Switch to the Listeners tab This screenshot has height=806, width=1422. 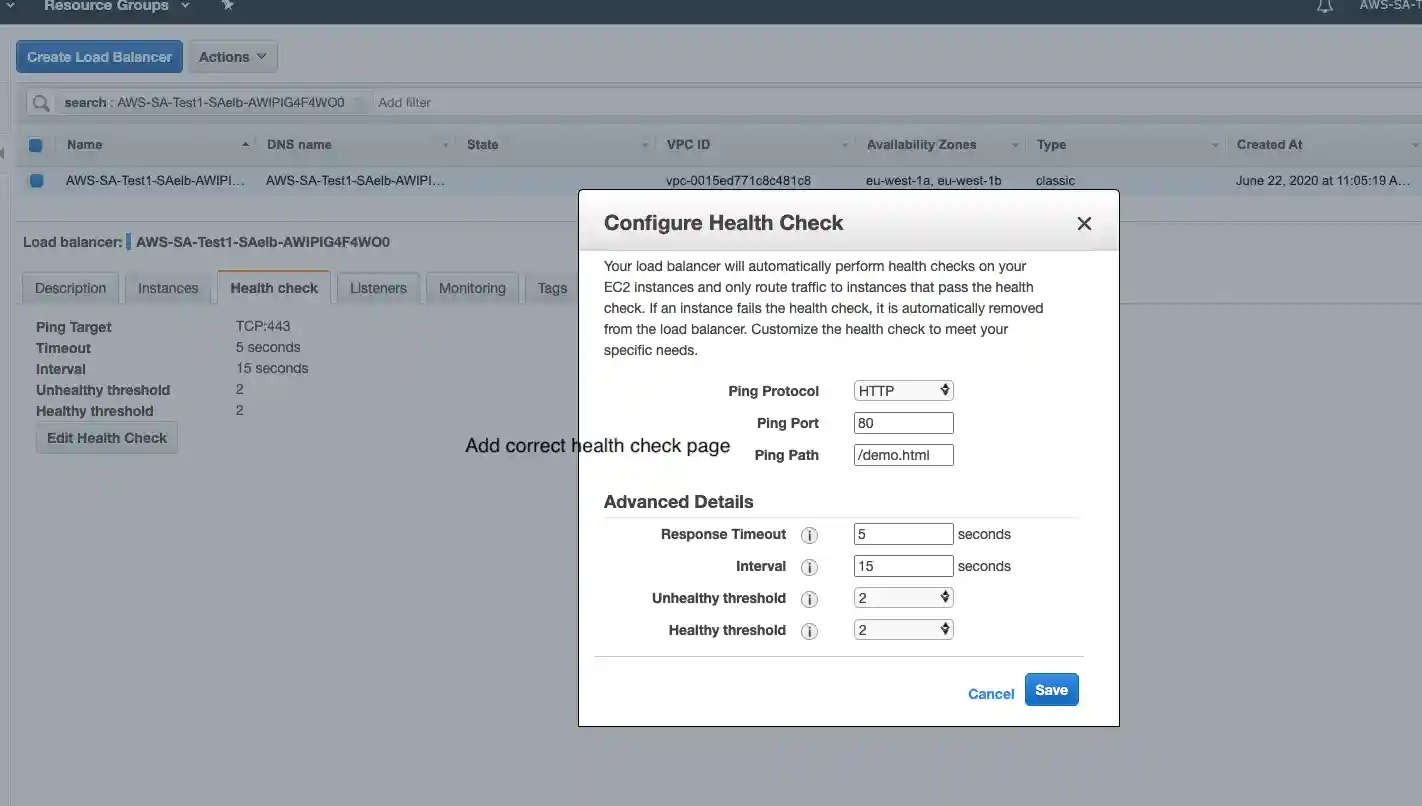(x=378, y=288)
